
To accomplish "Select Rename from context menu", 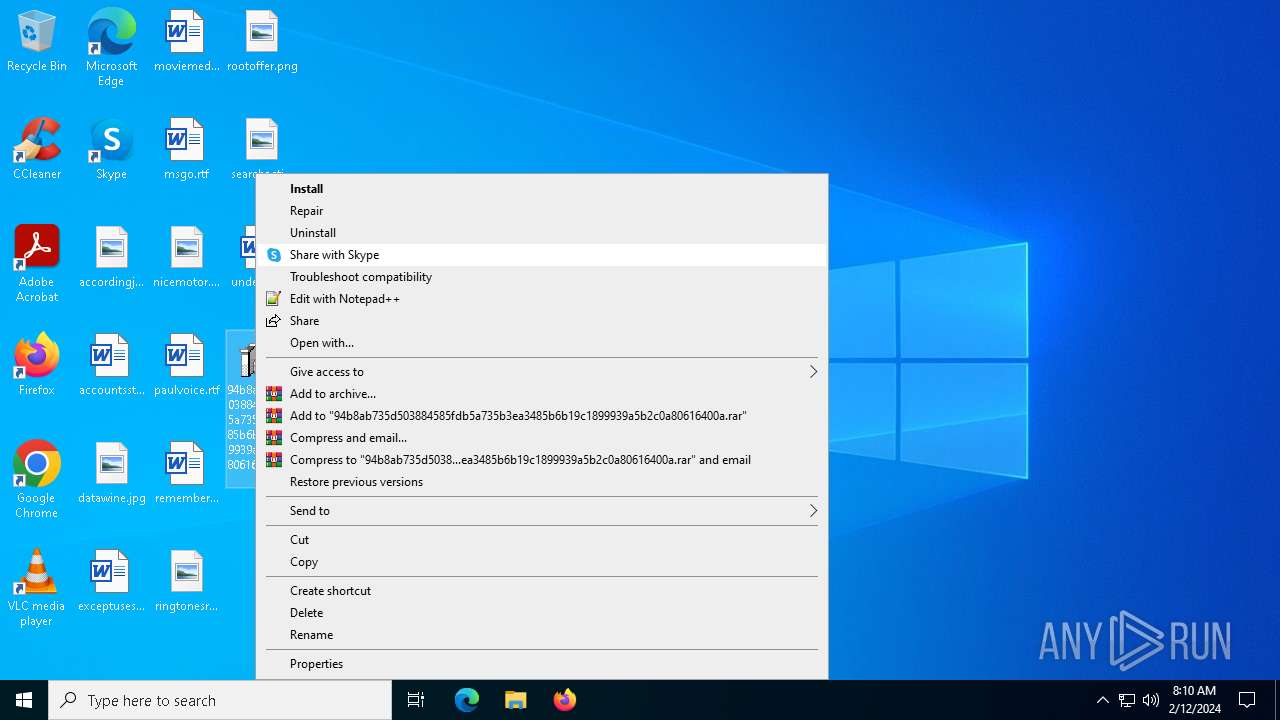I will point(542,635).
